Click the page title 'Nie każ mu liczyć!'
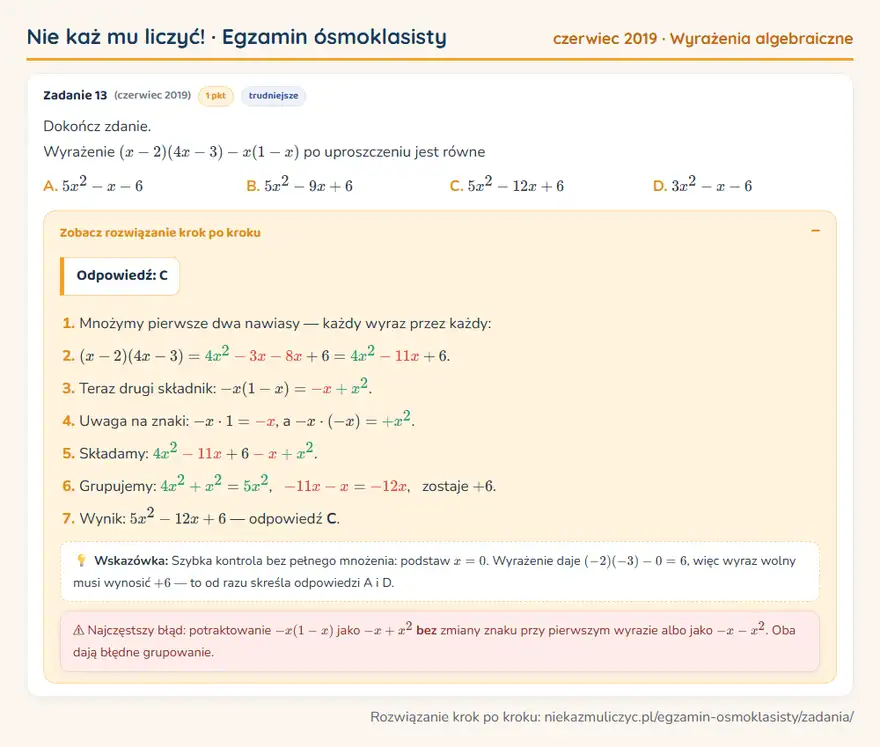Image resolution: width=880 pixels, height=747 pixels. tap(116, 37)
